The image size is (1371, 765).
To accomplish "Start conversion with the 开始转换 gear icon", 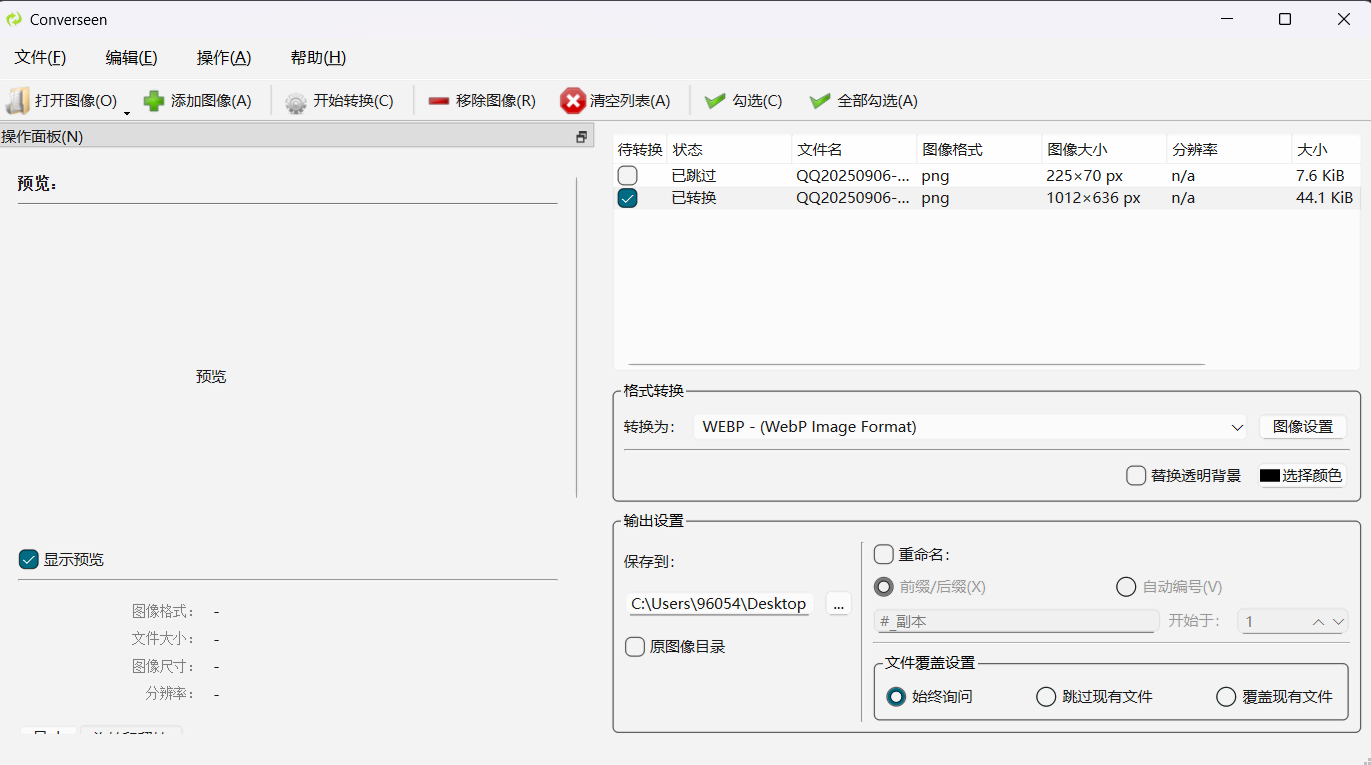I will pos(295,100).
